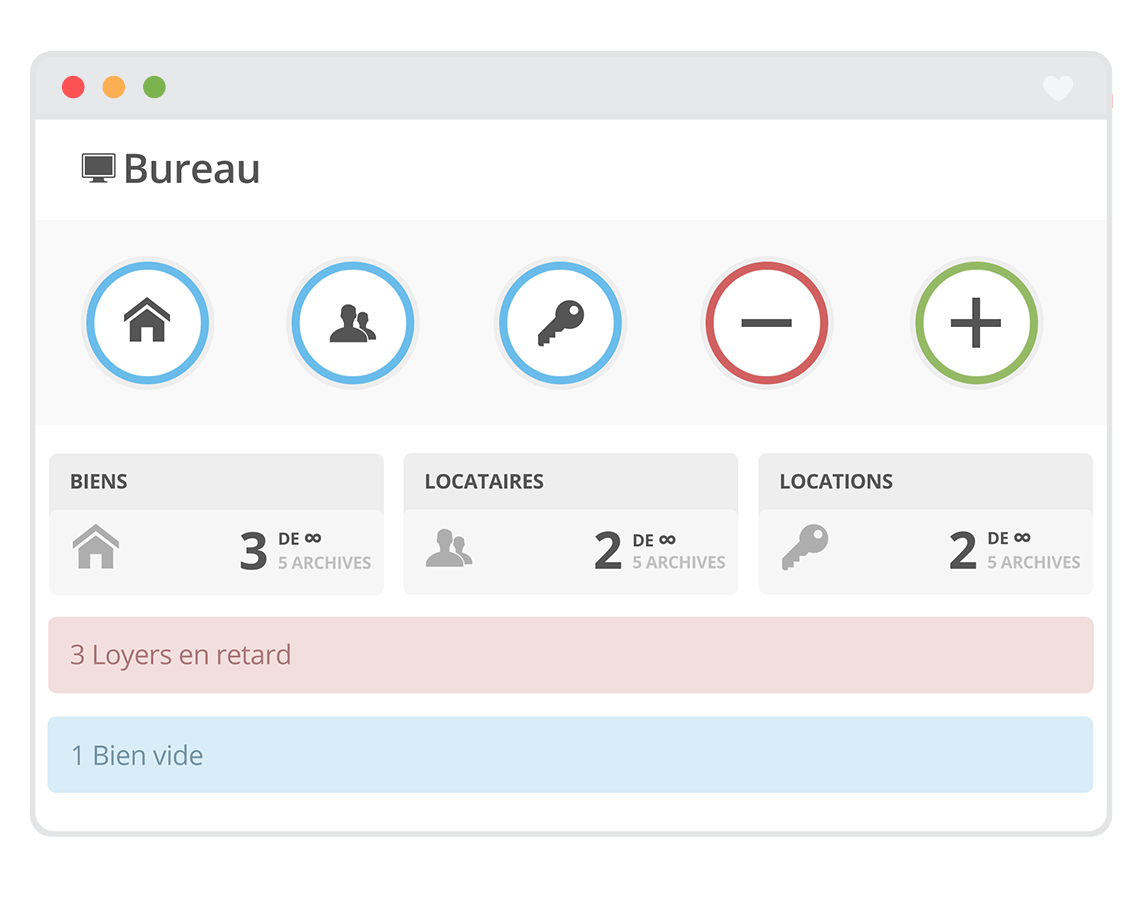Click the heart icon in title bar

[x=1057, y=89]
